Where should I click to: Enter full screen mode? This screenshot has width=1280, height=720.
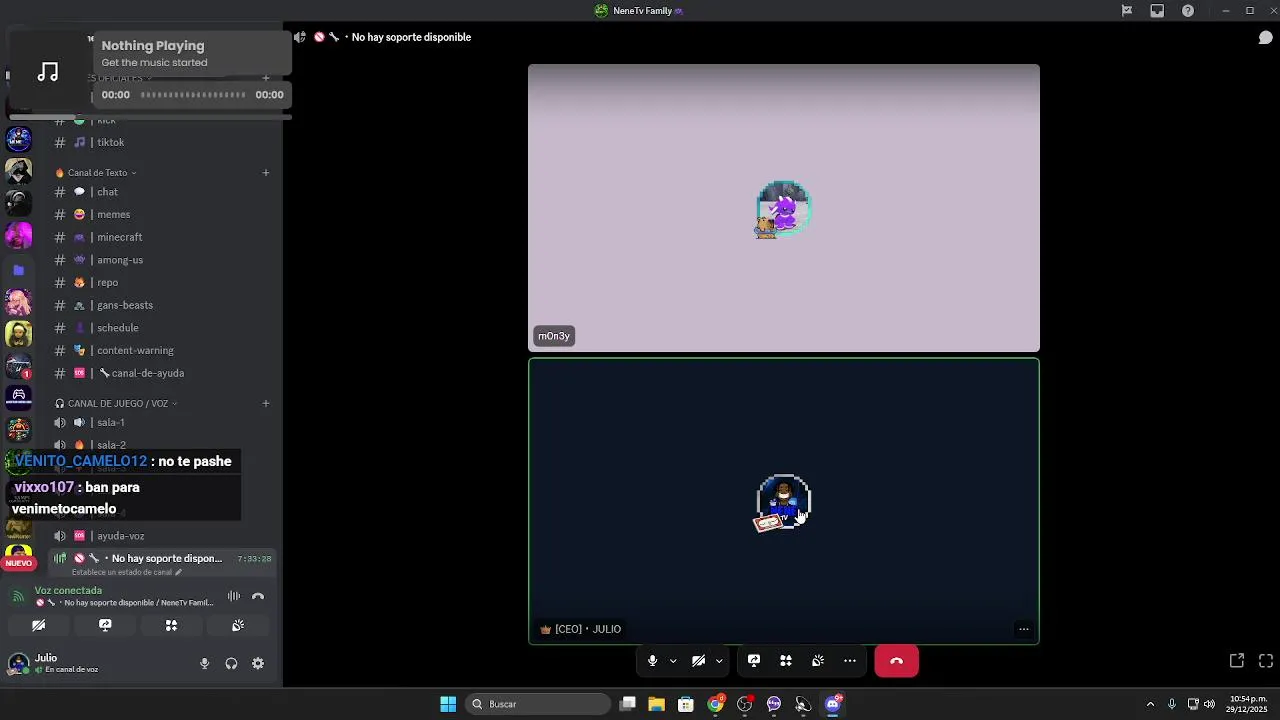point(1266,661)
